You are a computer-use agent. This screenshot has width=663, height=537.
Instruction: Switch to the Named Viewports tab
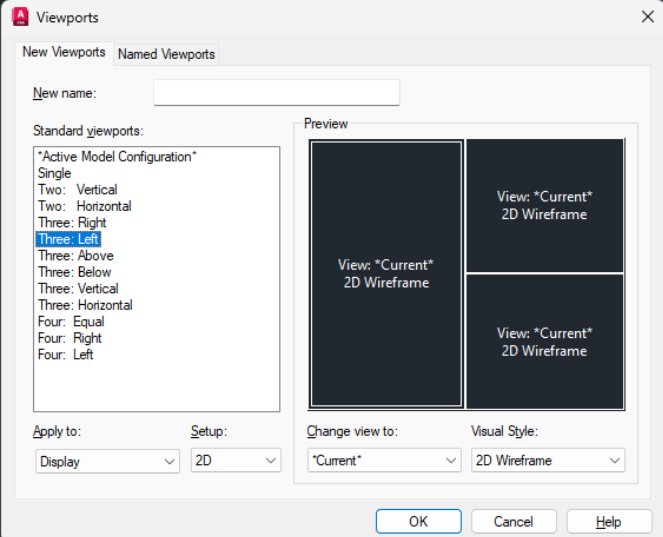pyautogui.click(x=166, y=54)
